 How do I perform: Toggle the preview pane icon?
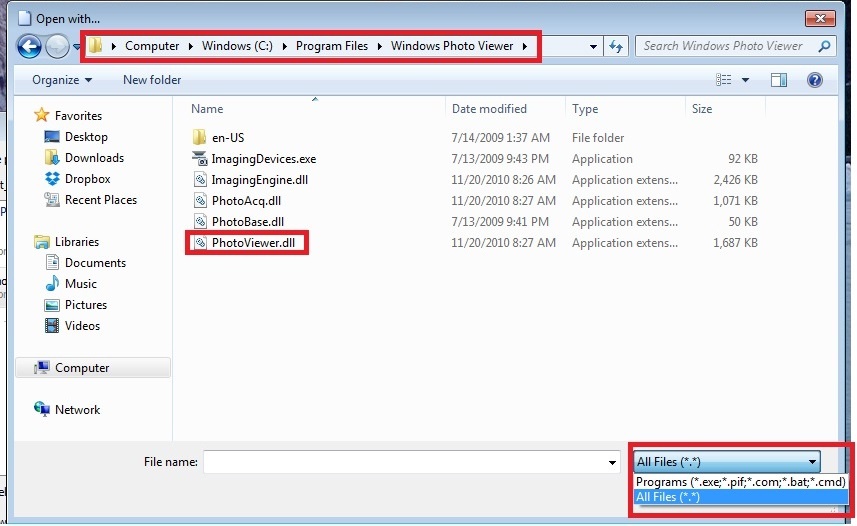pos(779,80)
